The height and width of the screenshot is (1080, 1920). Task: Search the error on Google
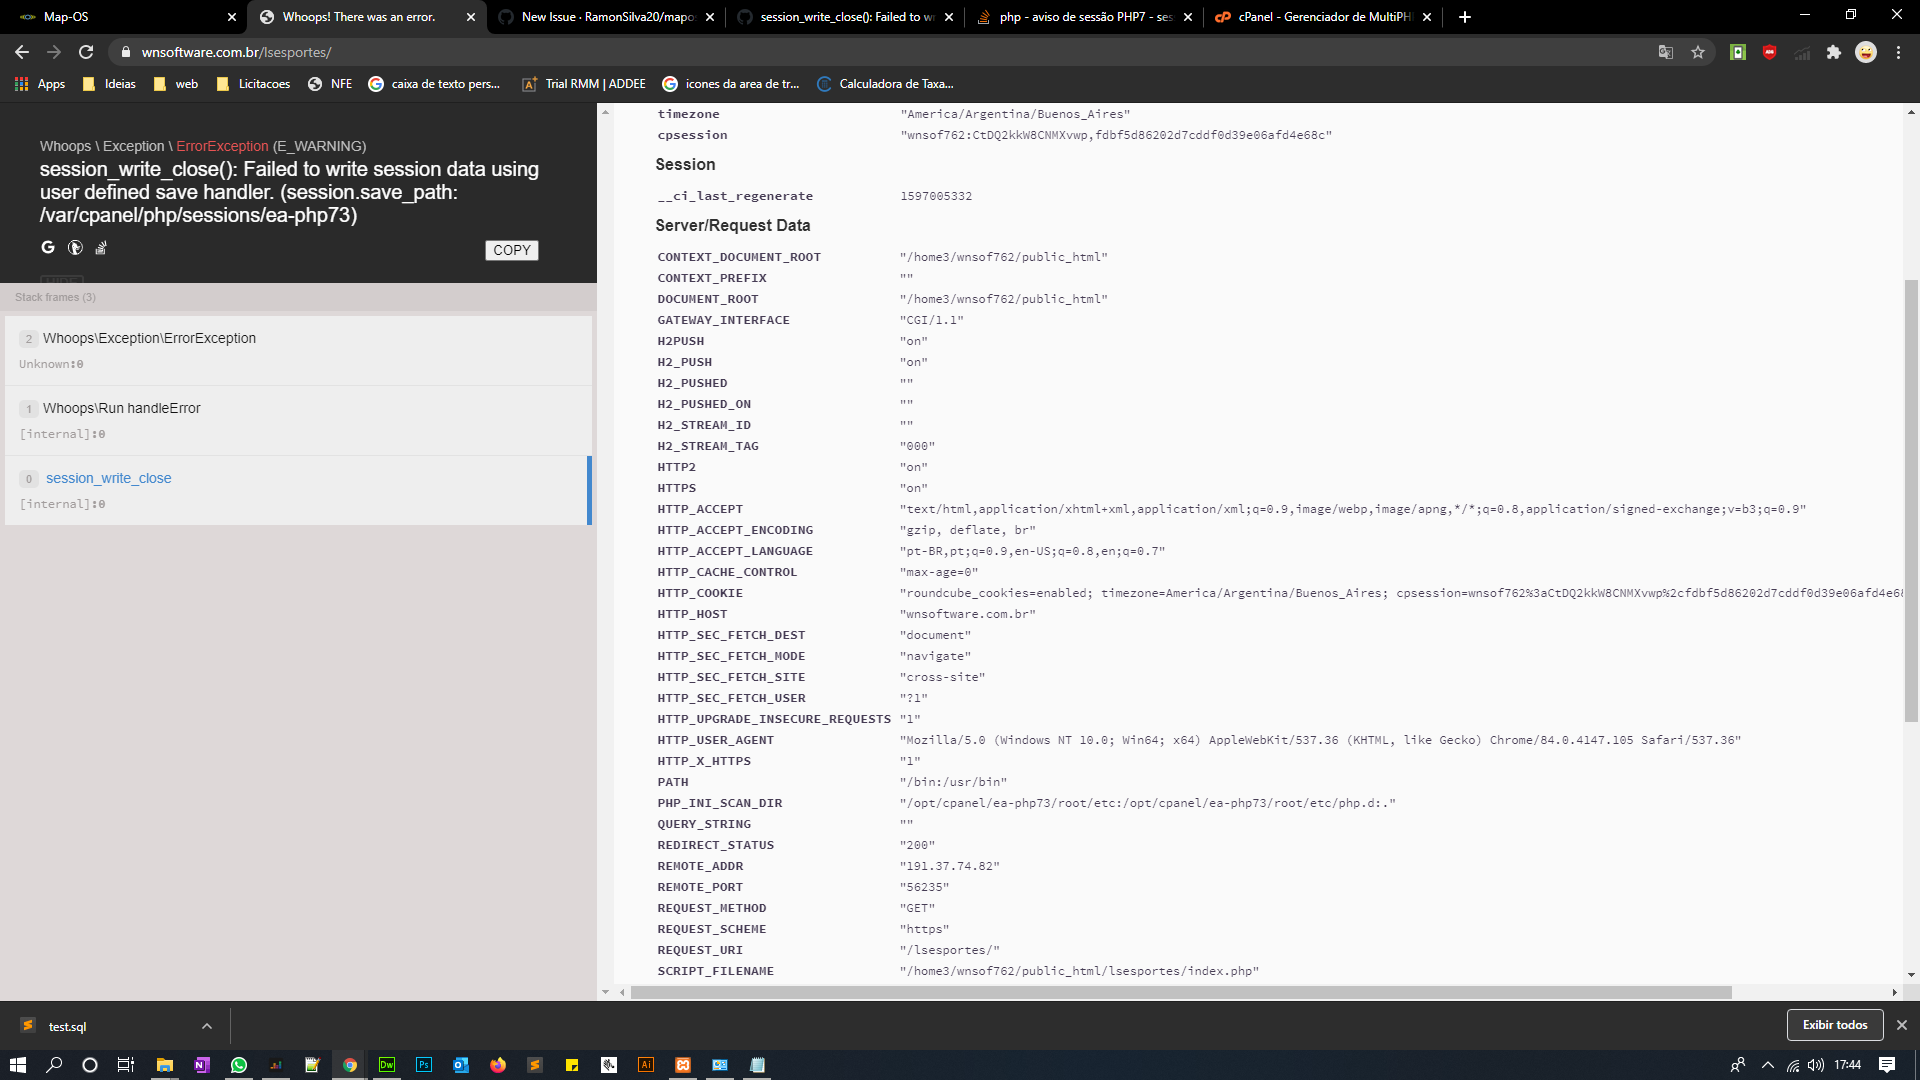click(x=47, y=247)
